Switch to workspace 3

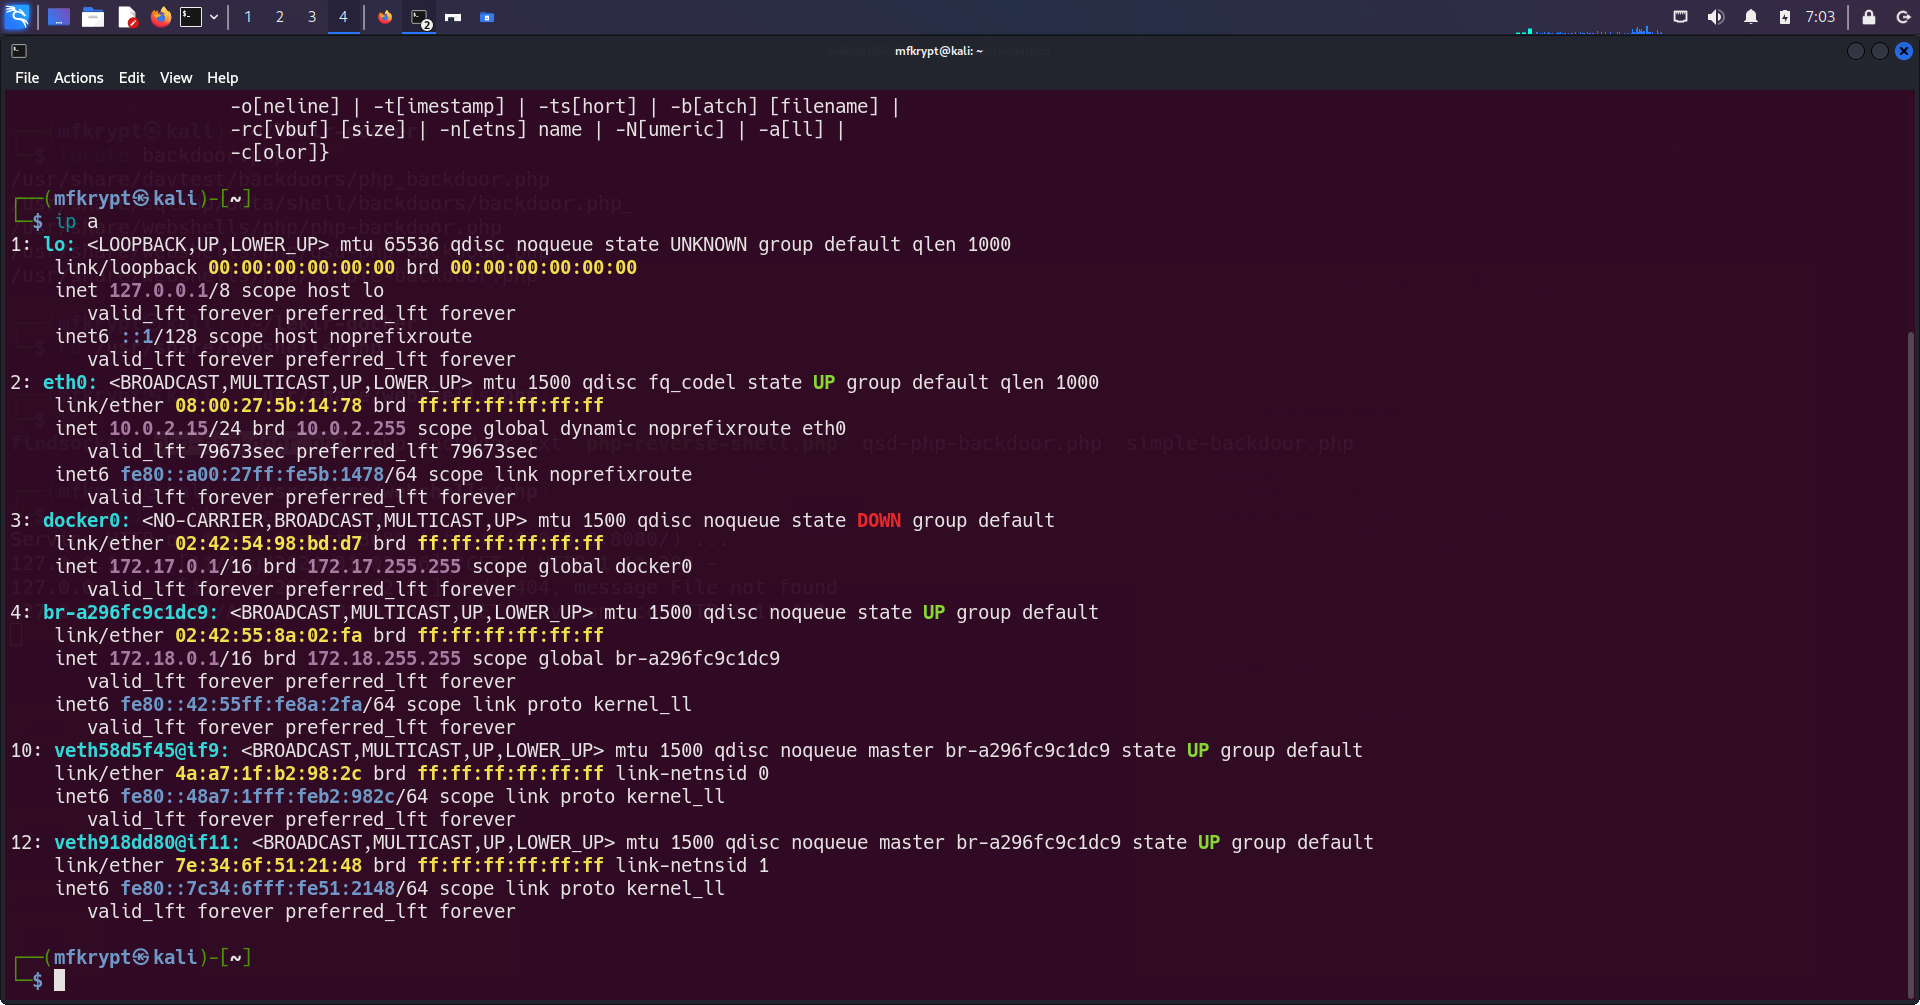pos(312,17)
